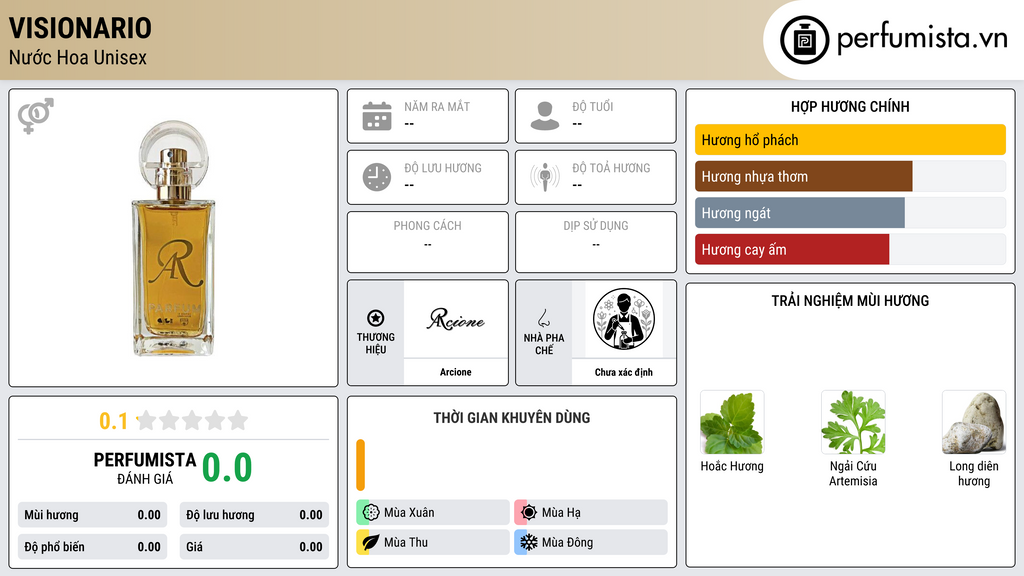Click the Arcione brand name label
Viewport: 1024px width, 576px height.
(x=455, y=372)
